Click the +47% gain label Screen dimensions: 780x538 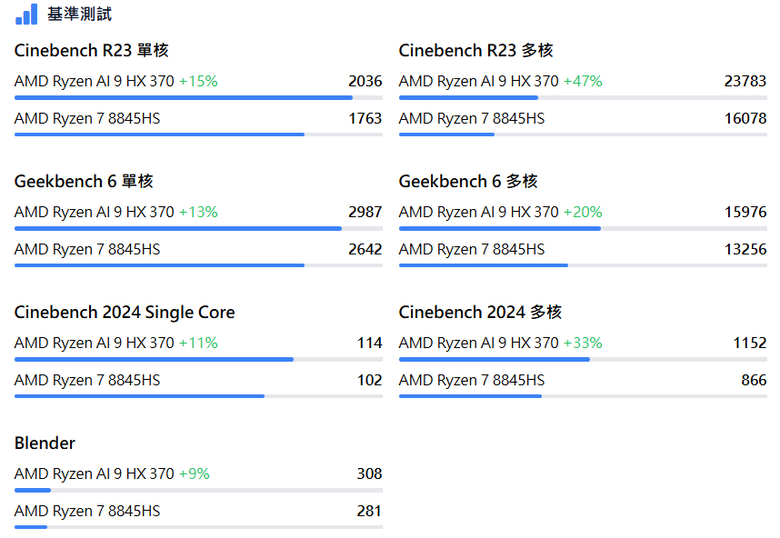pyautogui.click(x=583, y=81)
